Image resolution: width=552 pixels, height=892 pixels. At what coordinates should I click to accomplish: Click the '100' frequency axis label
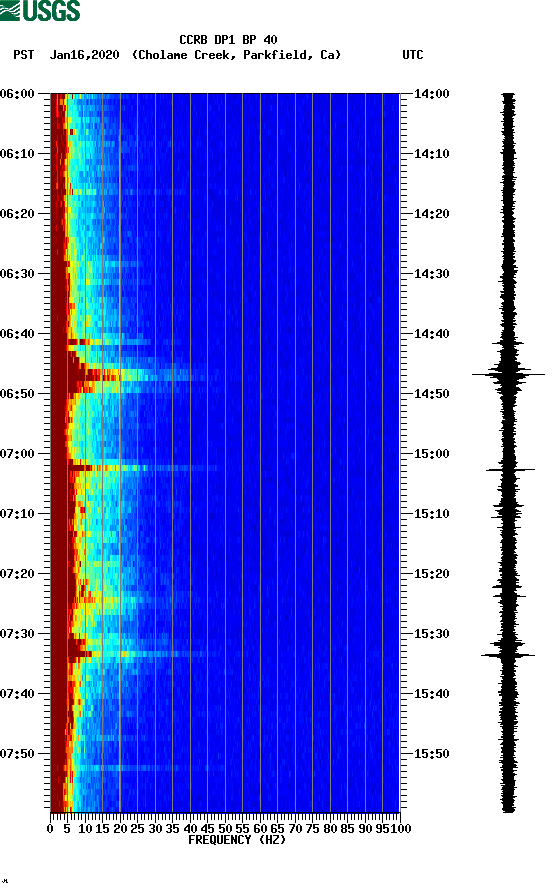tap(401, 829)
